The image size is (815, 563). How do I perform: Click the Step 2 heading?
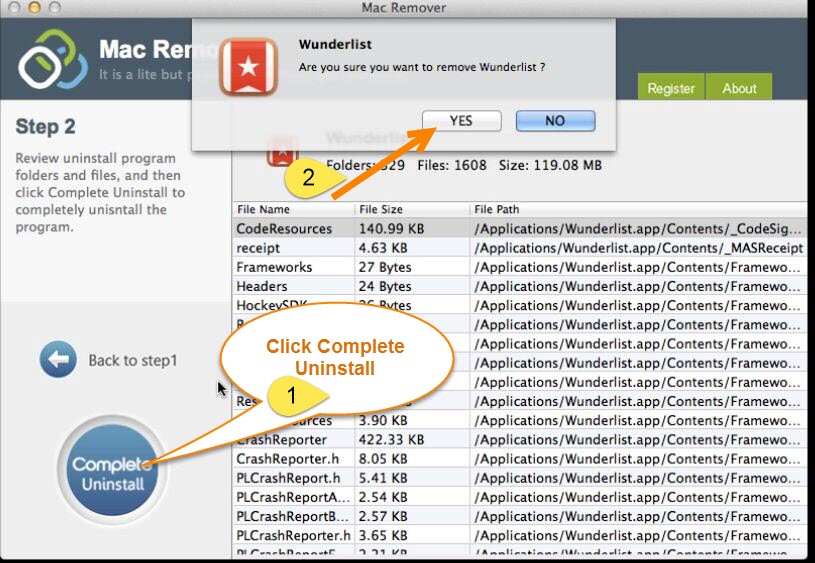(45, 126)
